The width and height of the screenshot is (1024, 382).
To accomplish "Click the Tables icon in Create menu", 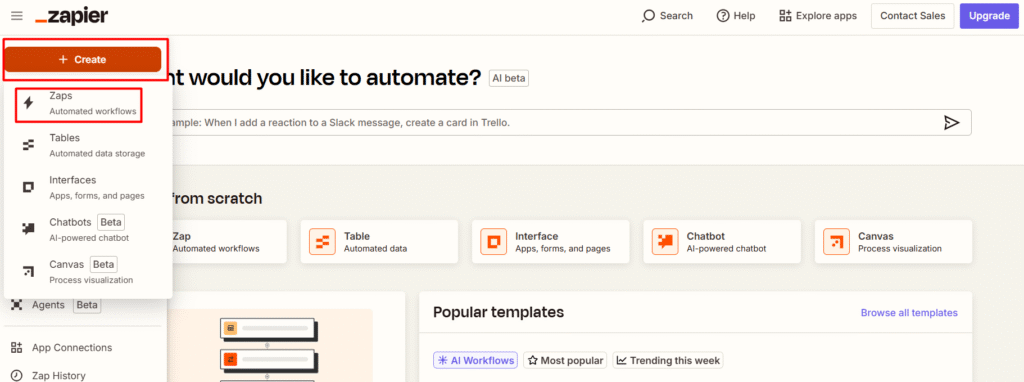I will point(28,145).
